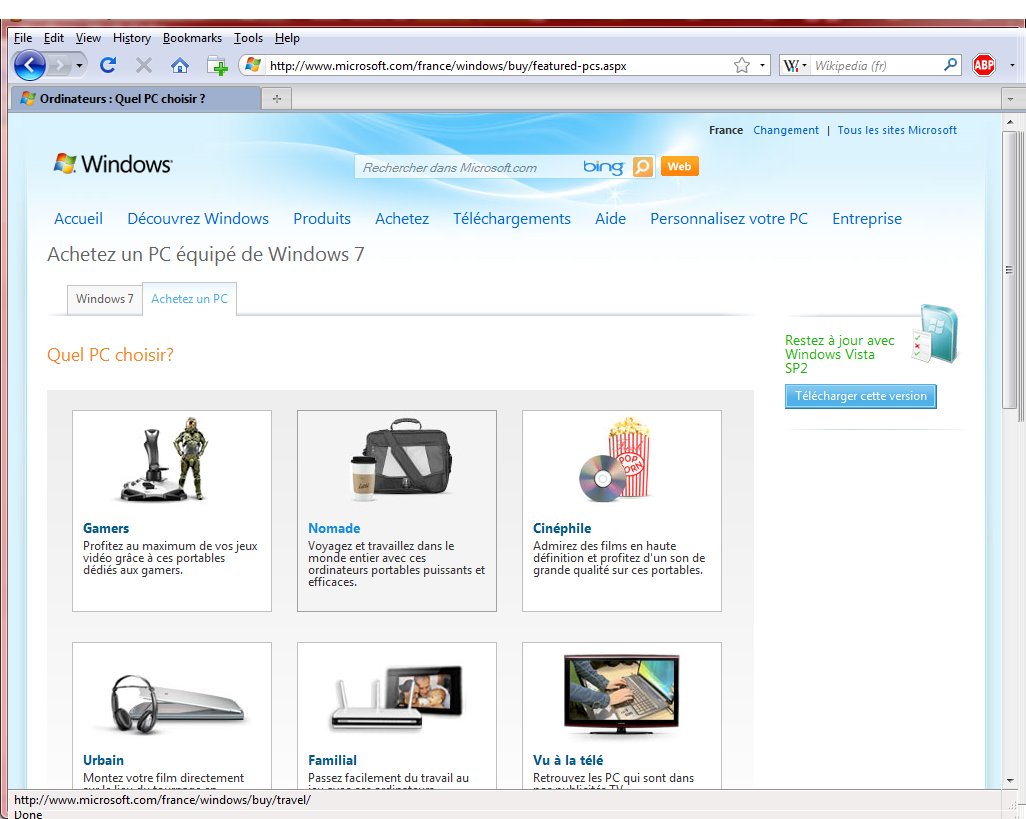Viewport: 1026px width, 819px height.
Task: Click the Entreprise navigation link
Action: coord(867,218)
